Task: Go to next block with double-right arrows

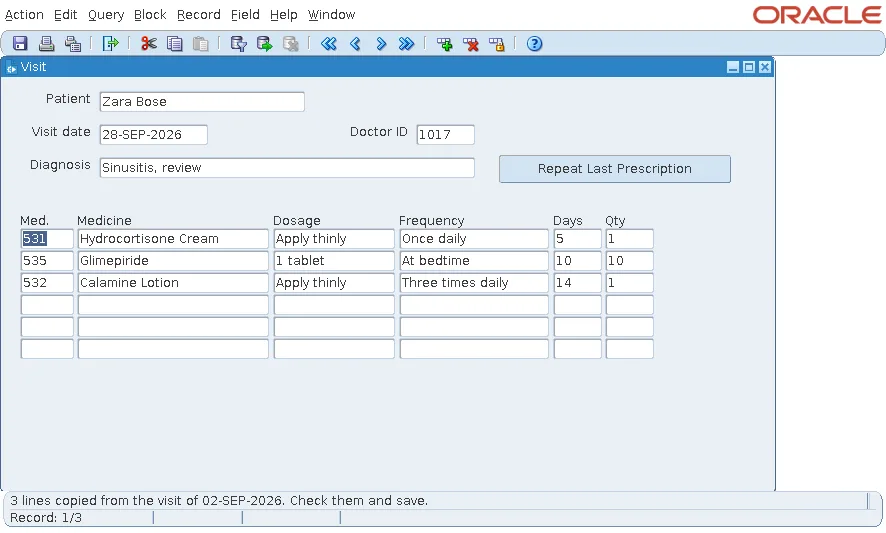Action: point(406,44)
